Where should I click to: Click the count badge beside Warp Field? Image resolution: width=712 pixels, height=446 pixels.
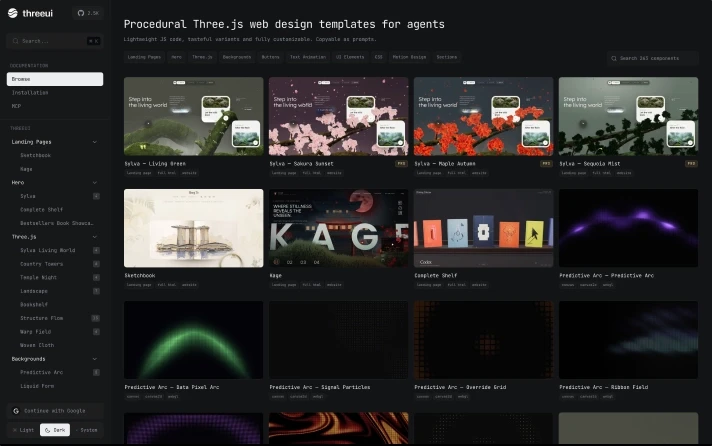[96, 332]
